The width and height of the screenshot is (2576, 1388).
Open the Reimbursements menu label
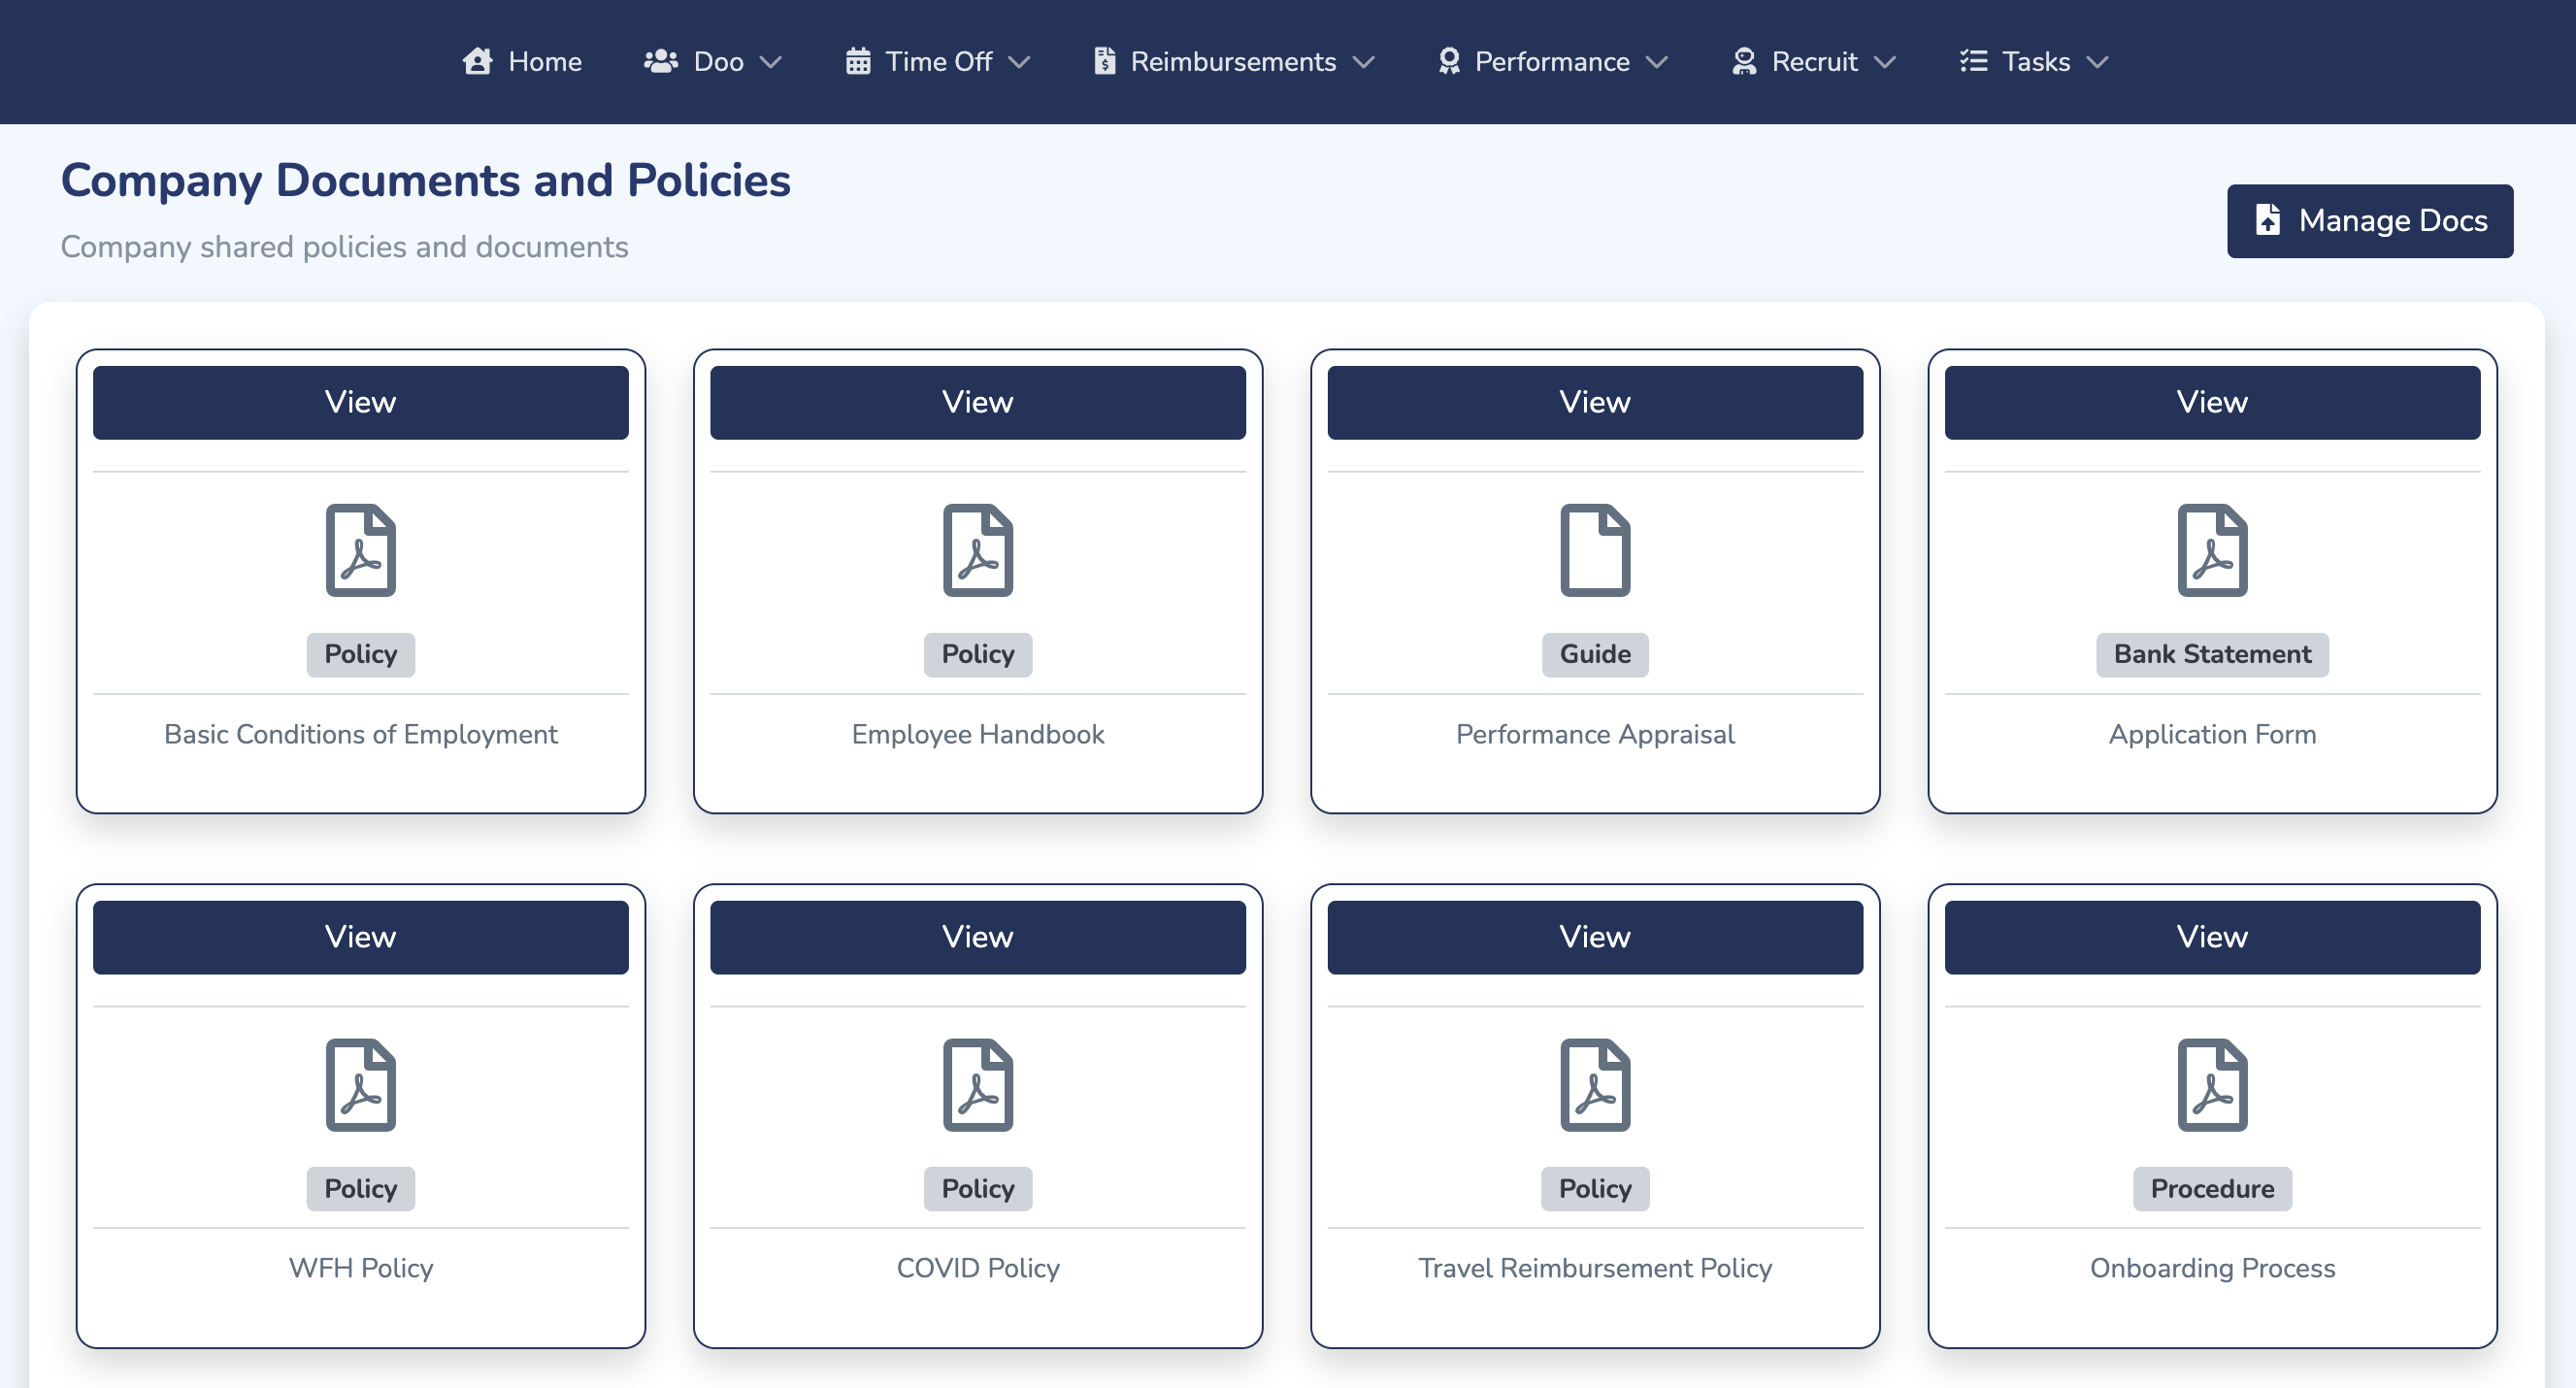click(1233, 61)
